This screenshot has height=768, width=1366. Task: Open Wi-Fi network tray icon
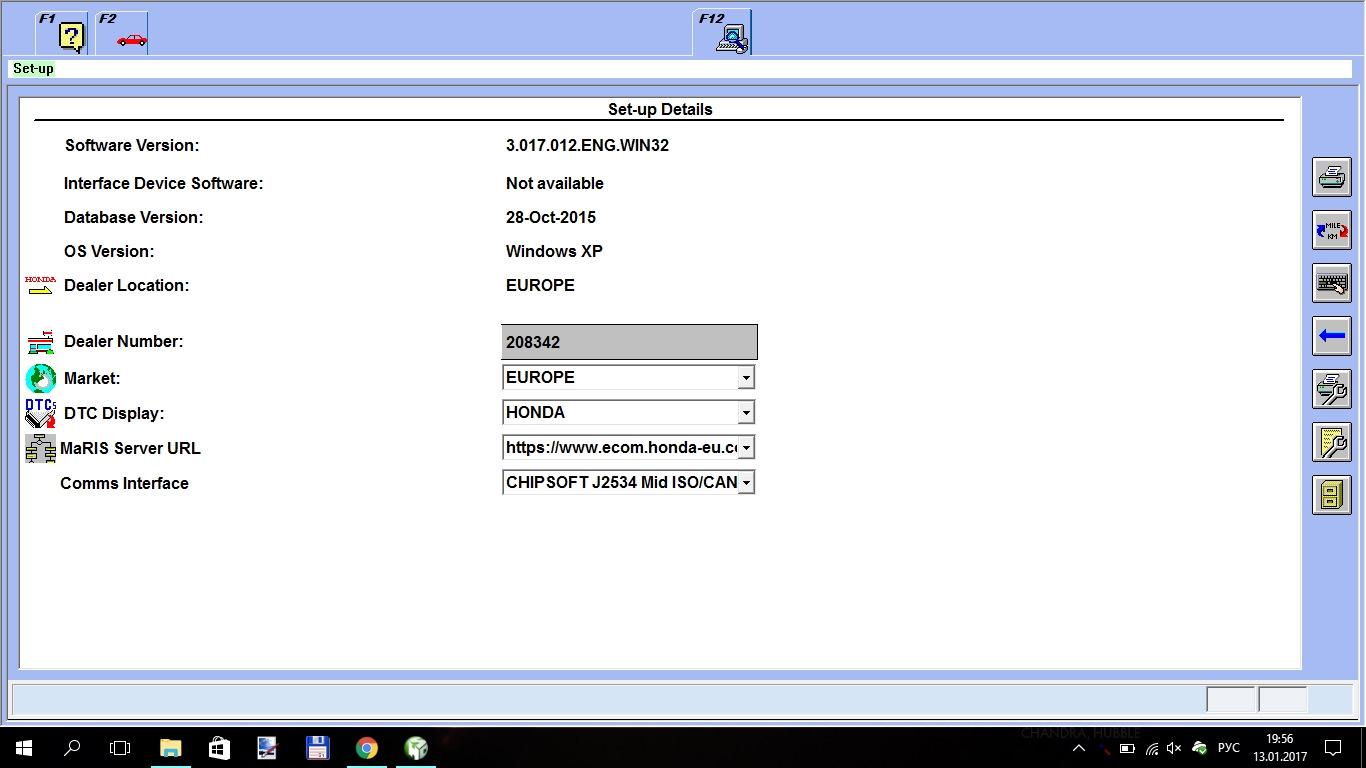(1151, 748)
